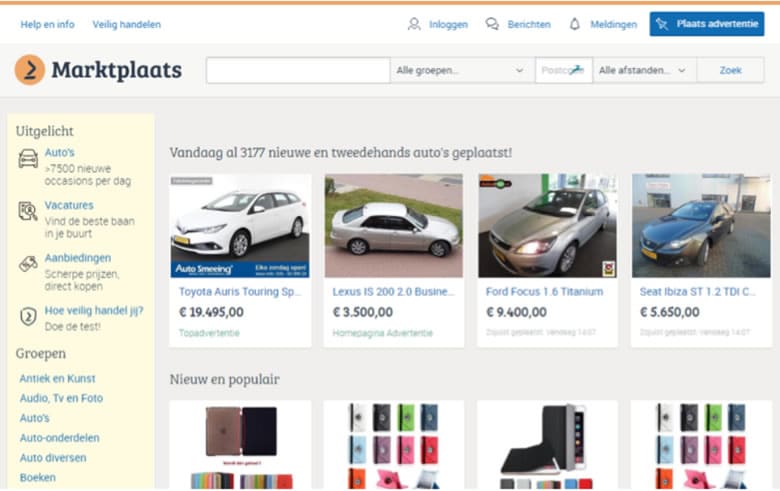This screenshot has height=491, width=780.
Task: Click Seat Ibiza ST 1.2 TDI title
Action: point(697,292)
